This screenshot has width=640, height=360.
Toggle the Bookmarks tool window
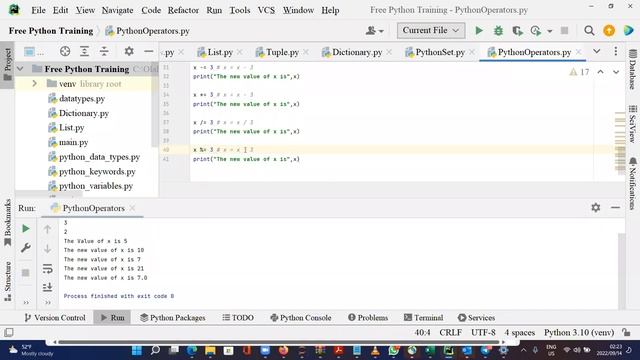click(7, 223)
